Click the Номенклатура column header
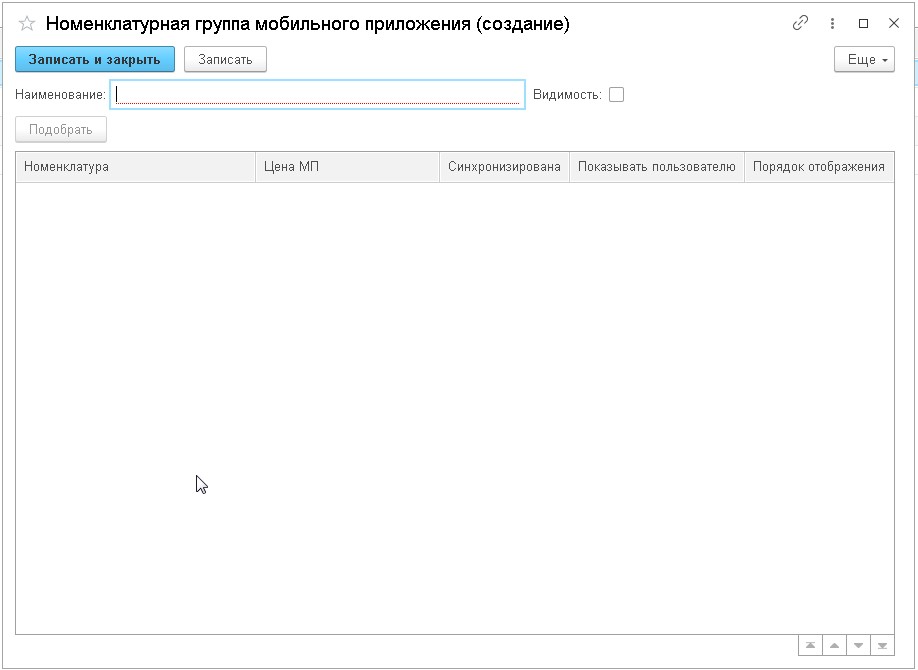918x670 pixels. (x=135, y=167)
